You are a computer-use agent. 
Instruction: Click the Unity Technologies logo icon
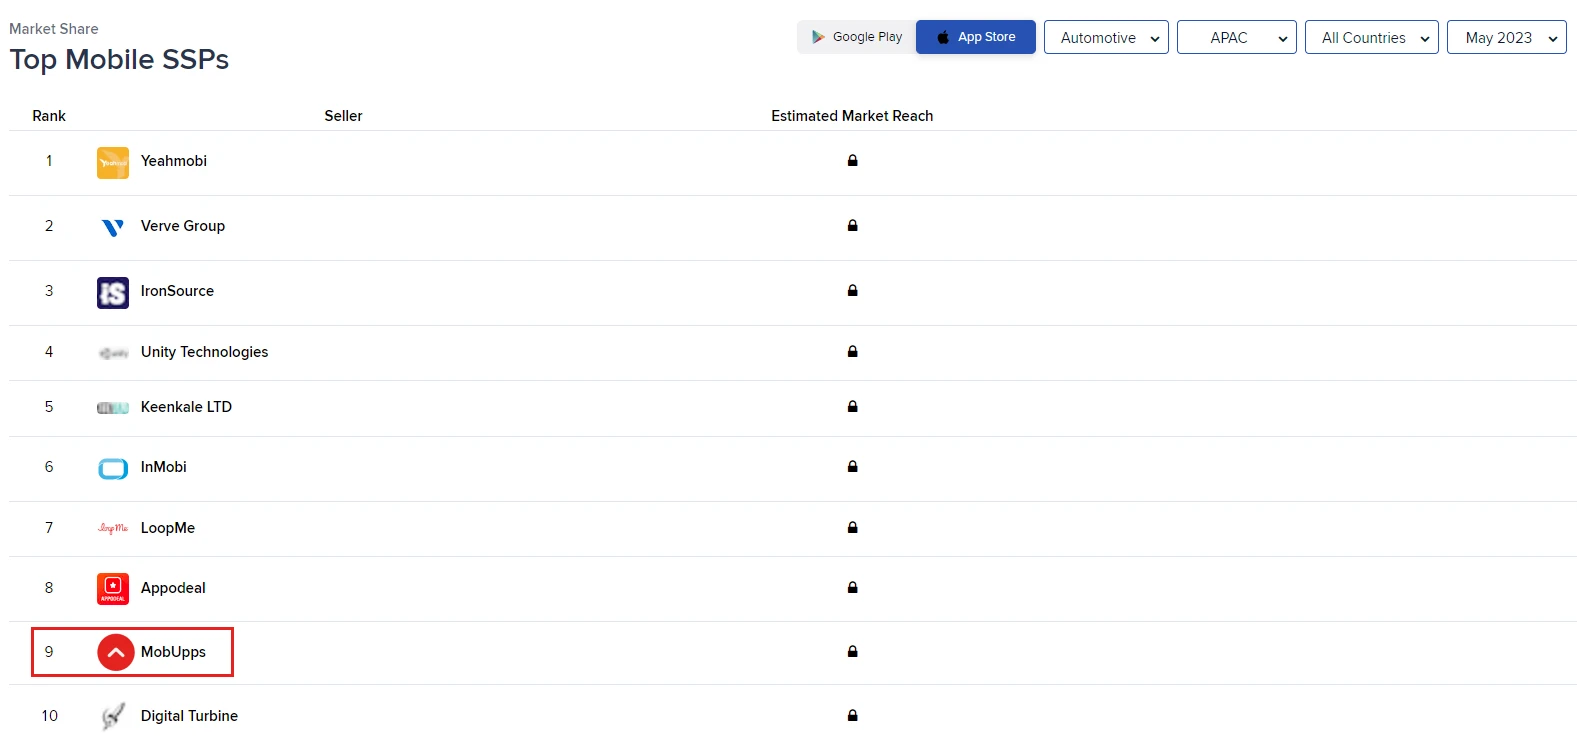113,353
